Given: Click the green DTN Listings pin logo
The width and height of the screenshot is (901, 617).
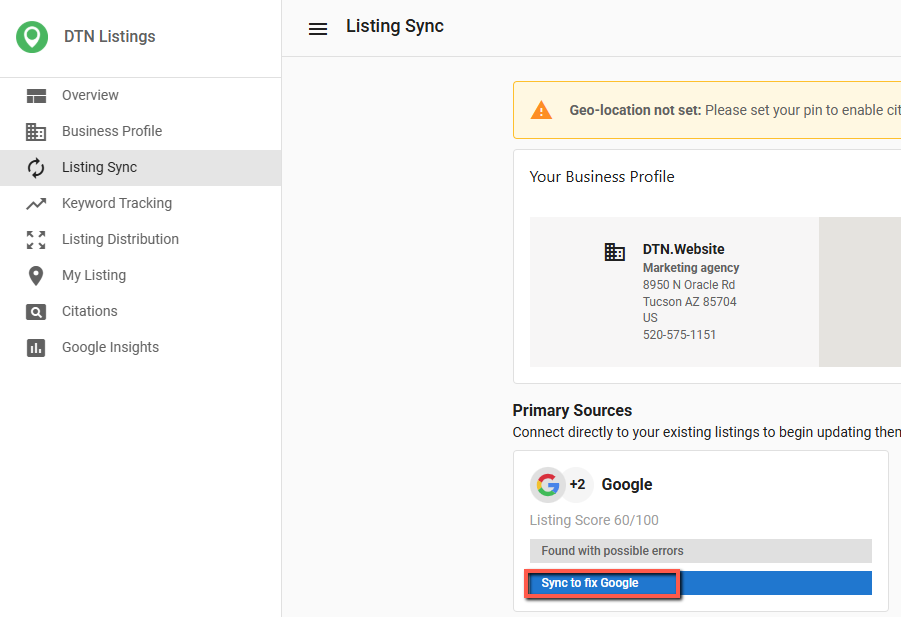Looking at the screenshot, I should (32, 37).
